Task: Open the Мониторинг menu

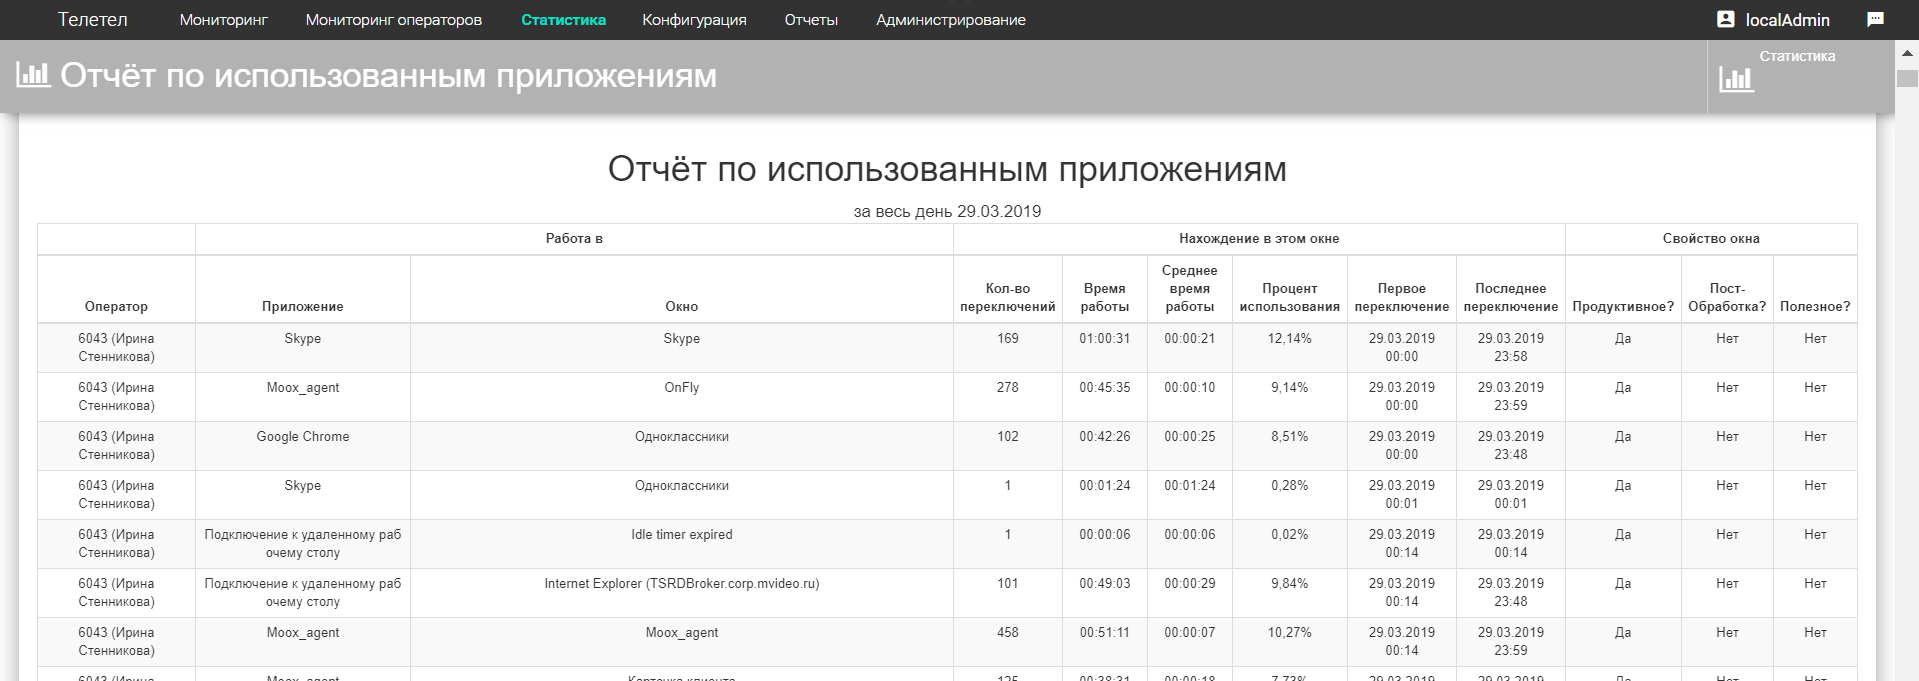Action: click(x=224, y=20)
